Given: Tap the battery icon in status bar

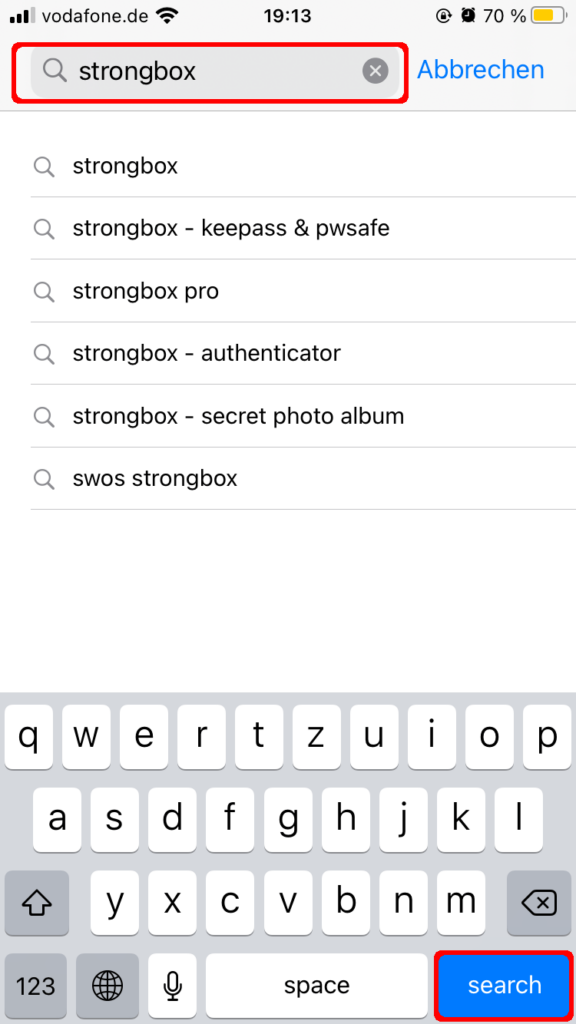Looking at the screenshot, I should [x=548, y=16].
